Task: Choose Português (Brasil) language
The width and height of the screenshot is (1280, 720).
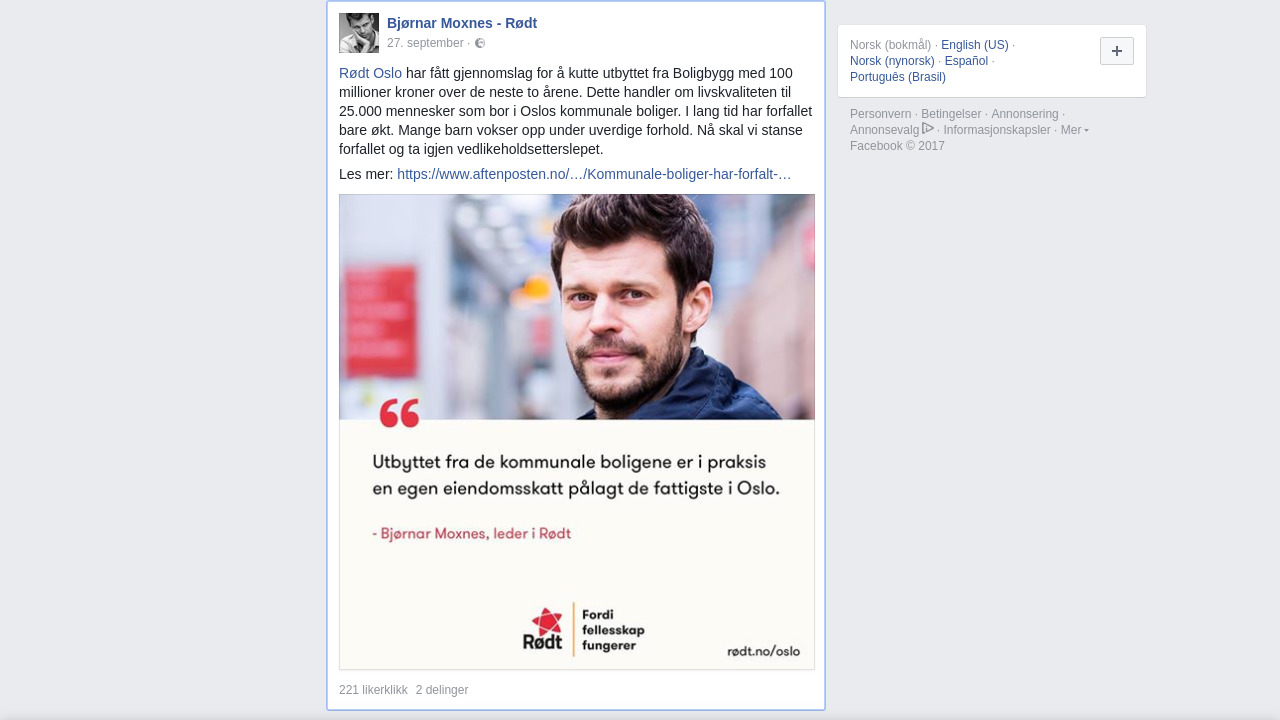Action: click(x=898, y=77)
